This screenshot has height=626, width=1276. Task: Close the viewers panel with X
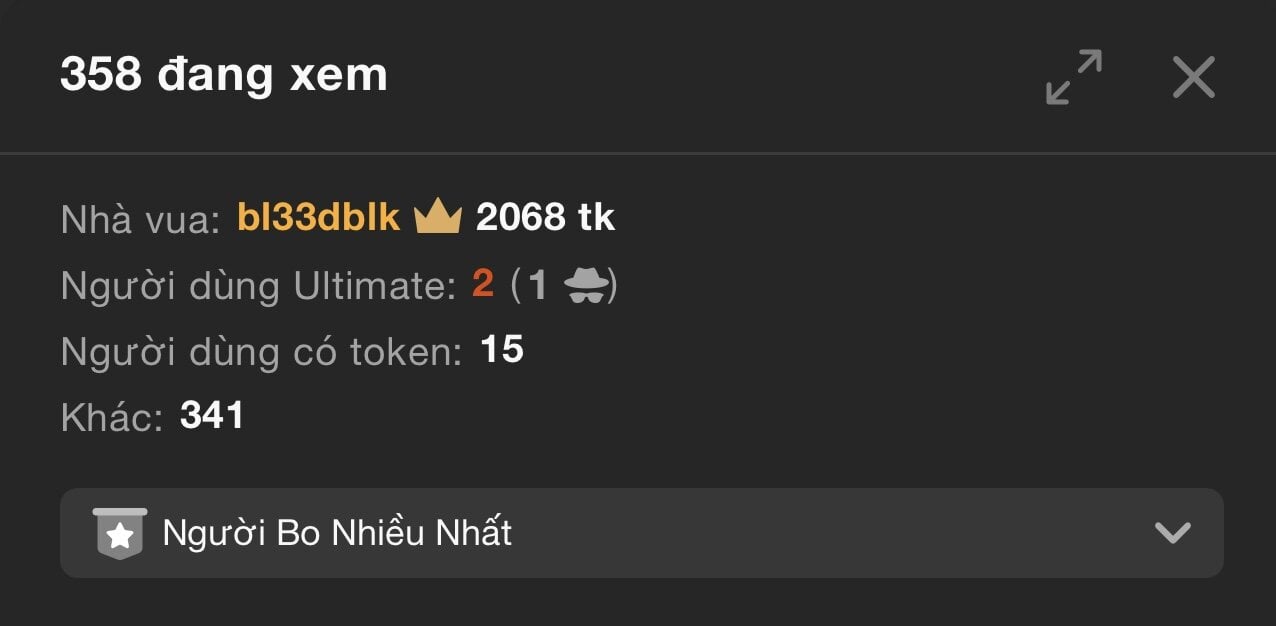pos(1193,77)
